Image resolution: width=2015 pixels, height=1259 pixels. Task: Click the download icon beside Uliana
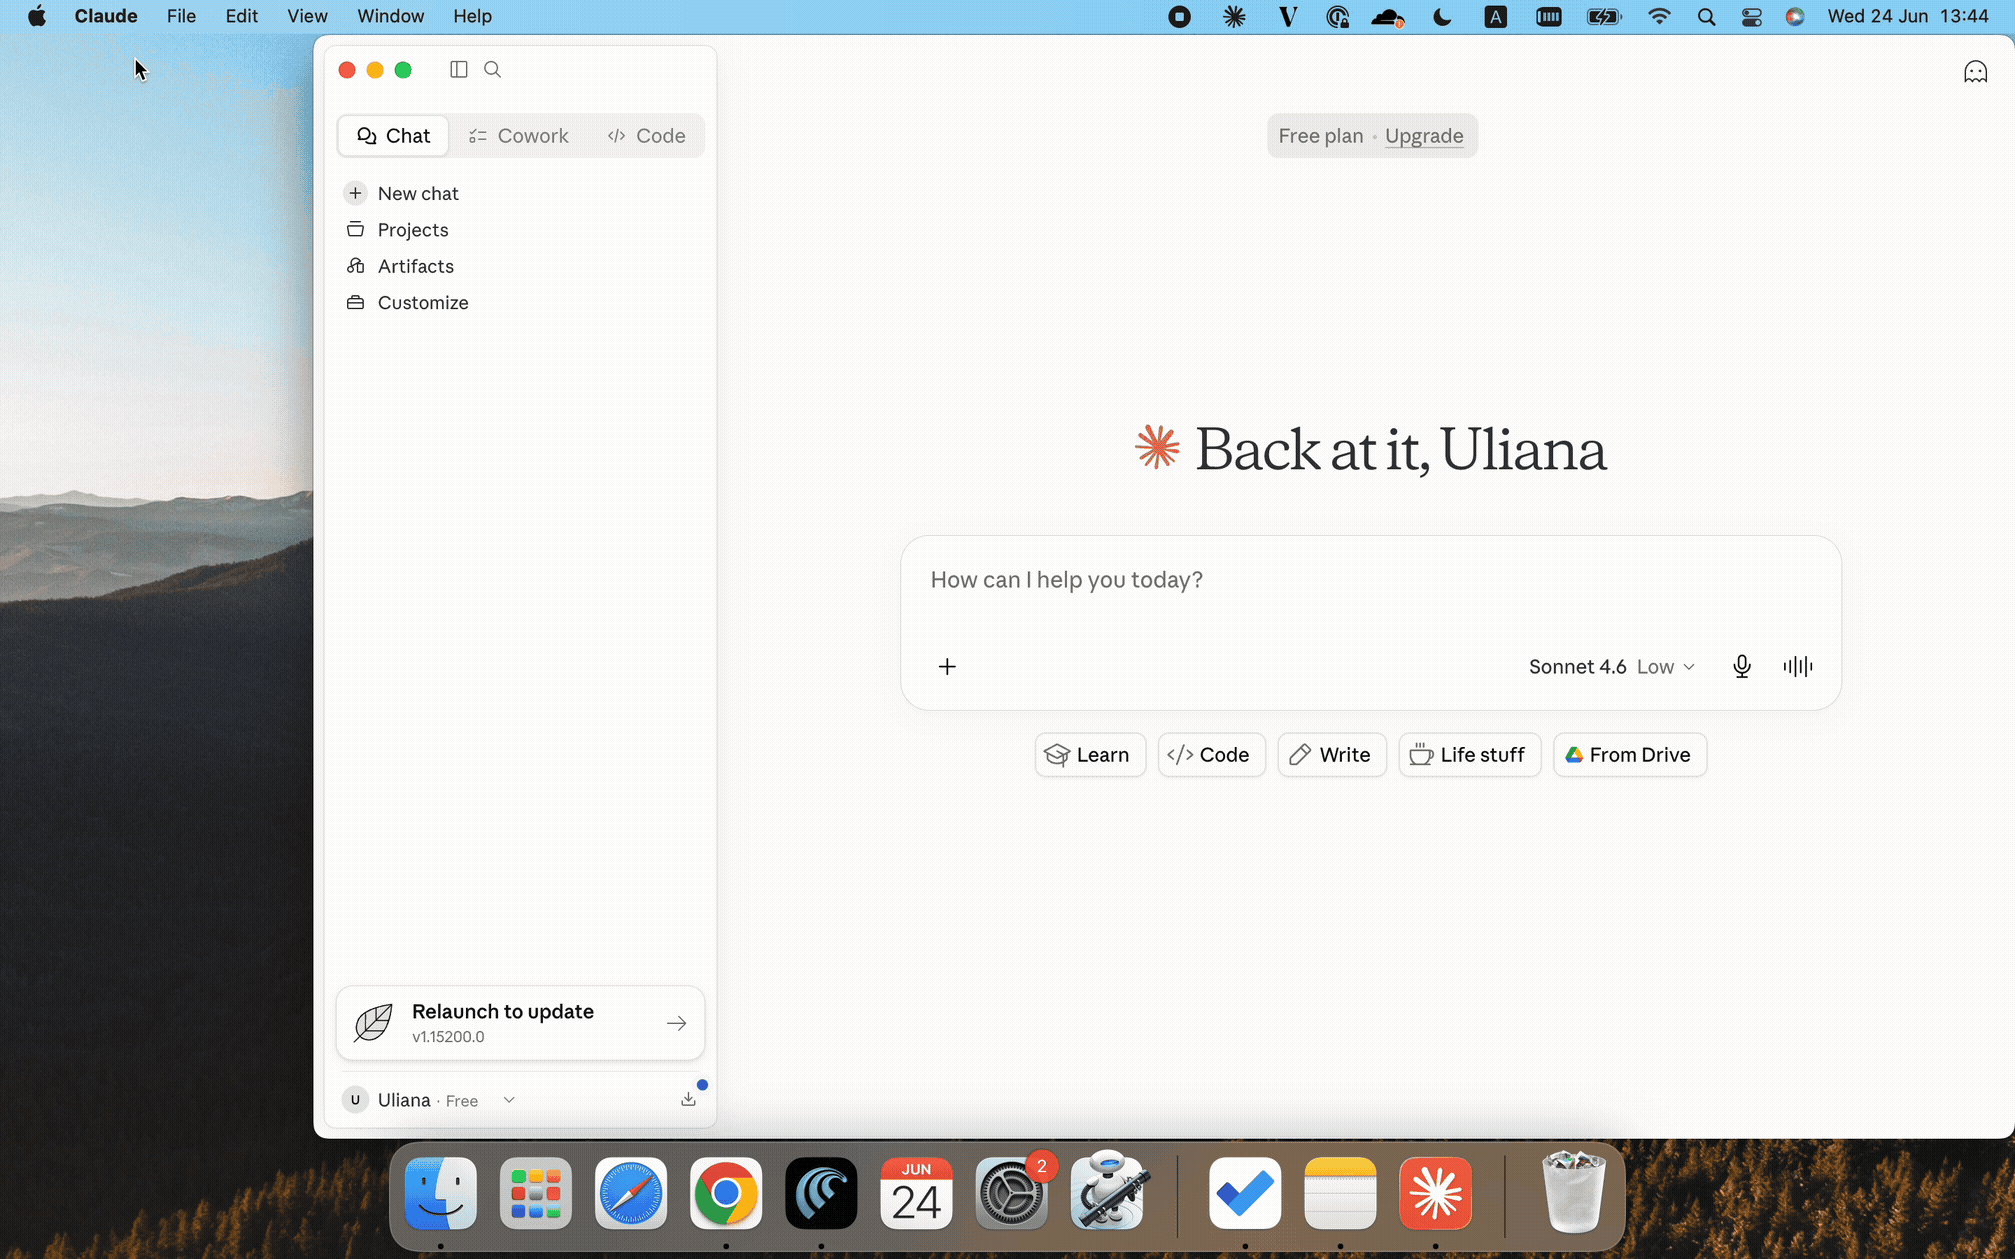[688, 1099]
